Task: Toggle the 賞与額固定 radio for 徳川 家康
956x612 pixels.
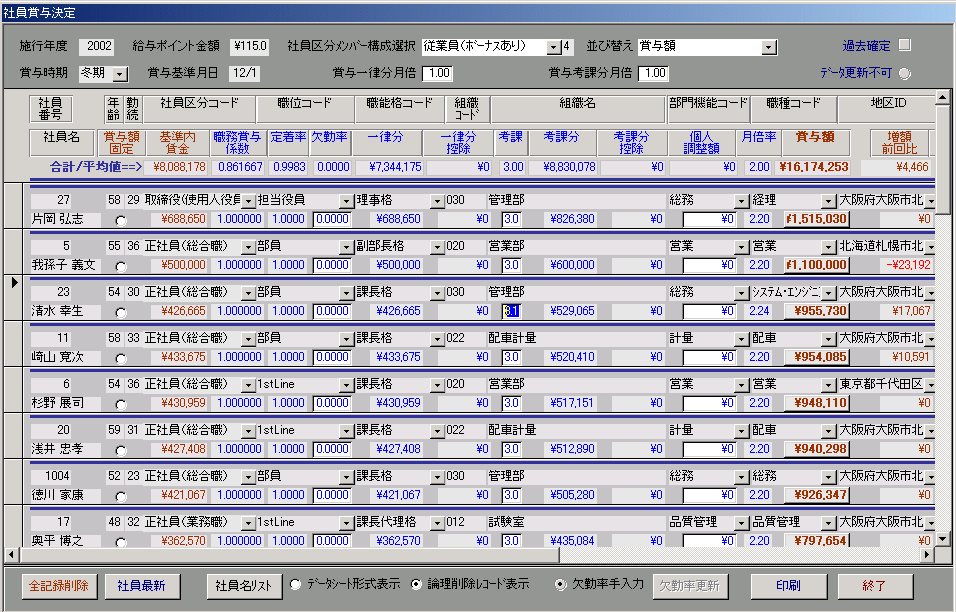Action: (121, 496)
